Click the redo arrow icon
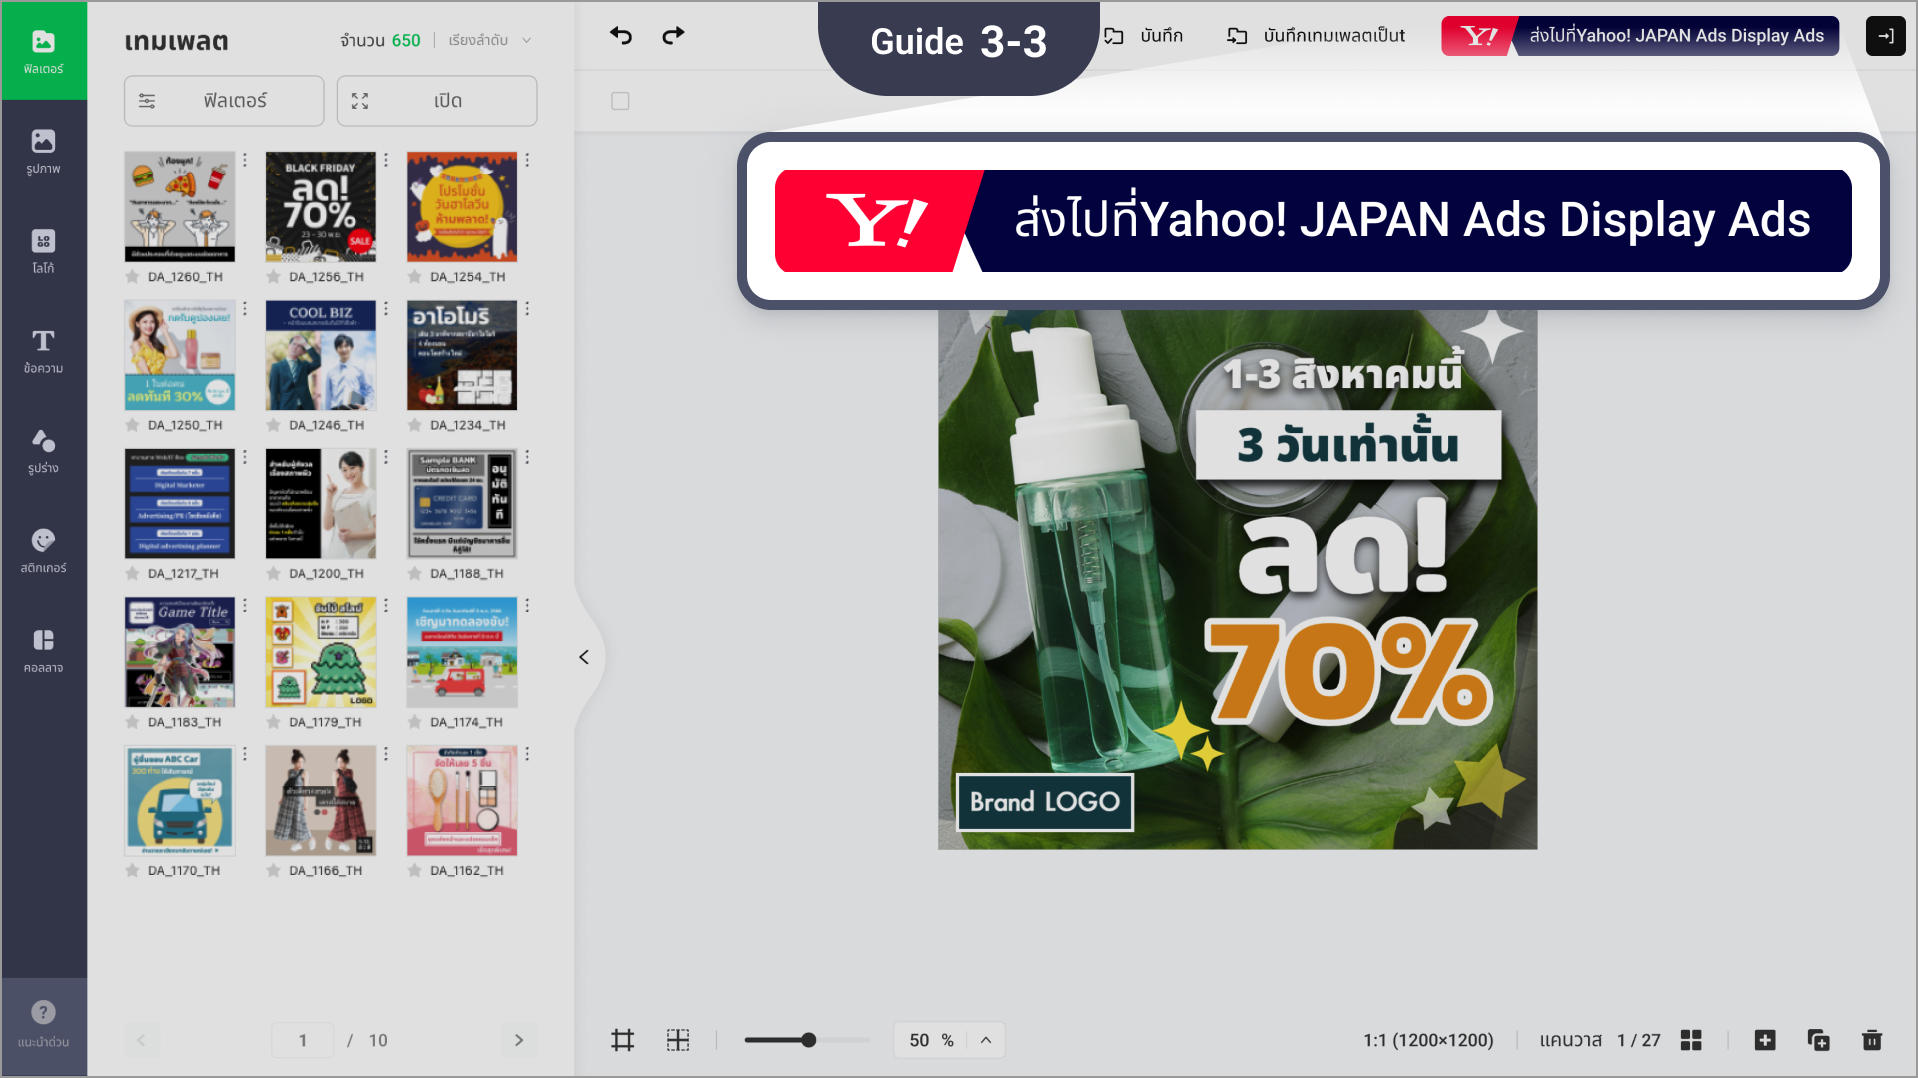The image size is (1918, 1078). pos(673,36)
